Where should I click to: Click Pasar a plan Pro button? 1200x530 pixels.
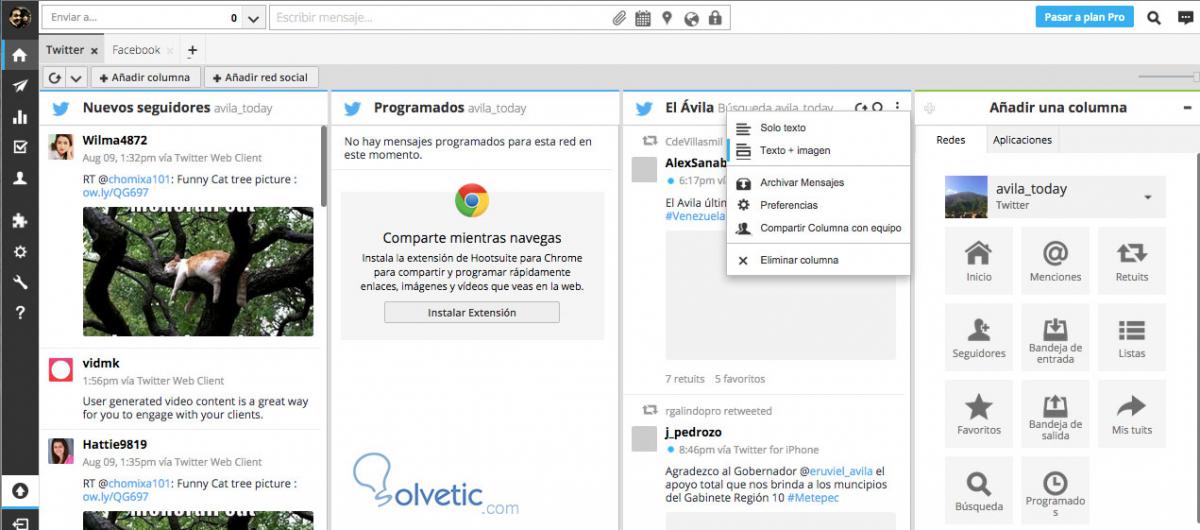coord(1085,18)
